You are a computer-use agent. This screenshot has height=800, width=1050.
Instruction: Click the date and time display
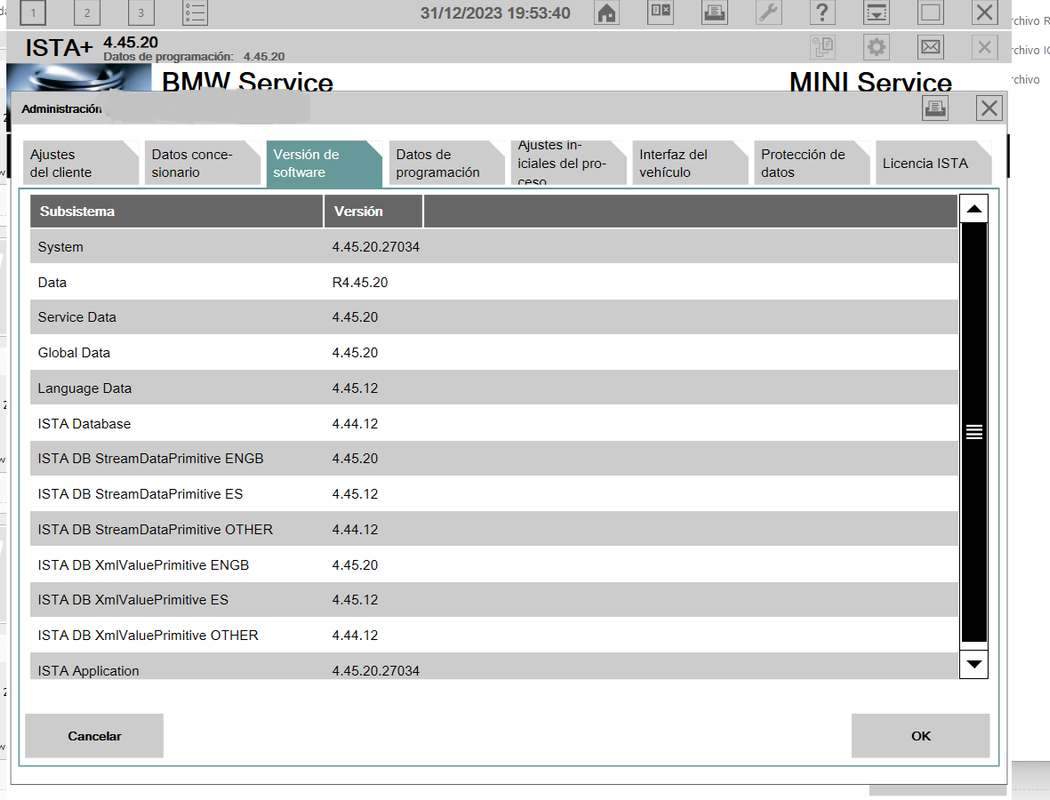(x=495, y=13)
